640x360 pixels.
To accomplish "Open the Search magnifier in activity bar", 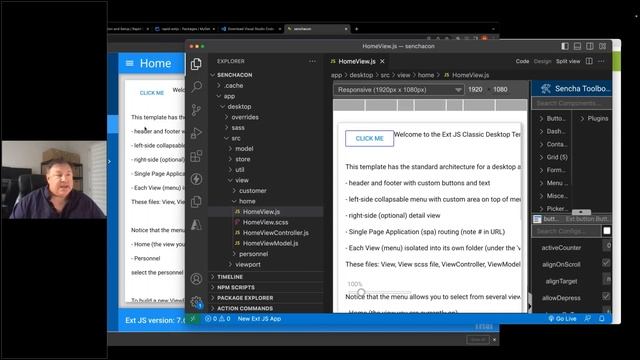I will 196,86.
